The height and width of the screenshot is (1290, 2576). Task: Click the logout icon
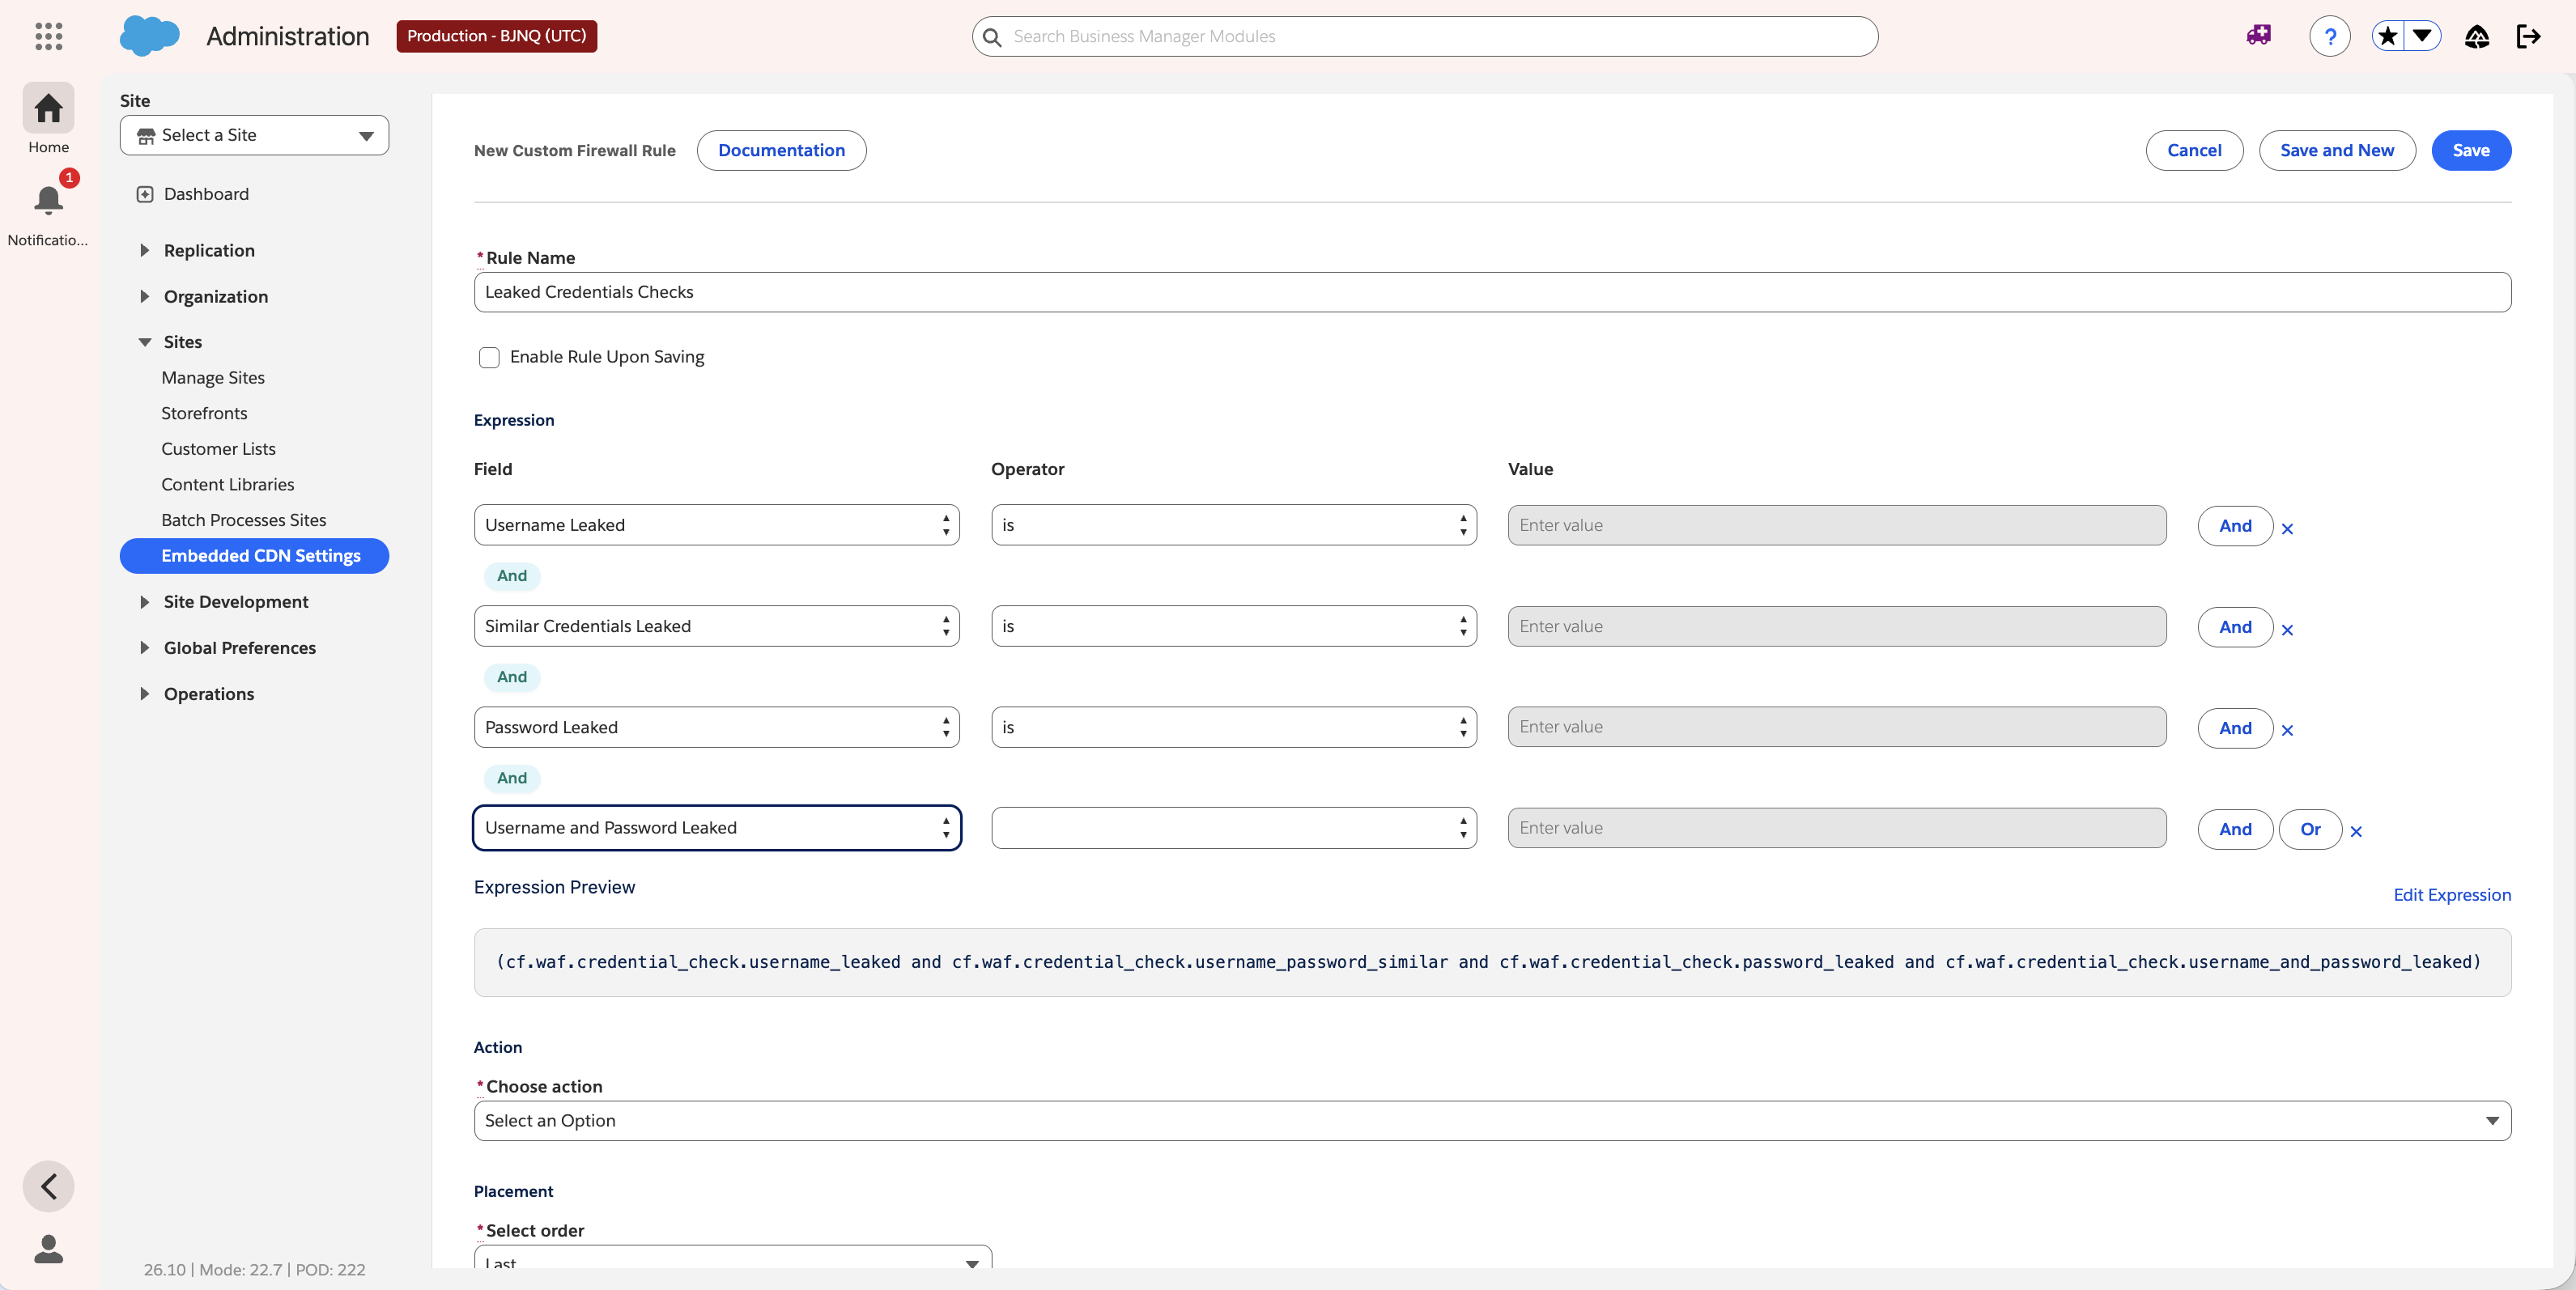2528,37
